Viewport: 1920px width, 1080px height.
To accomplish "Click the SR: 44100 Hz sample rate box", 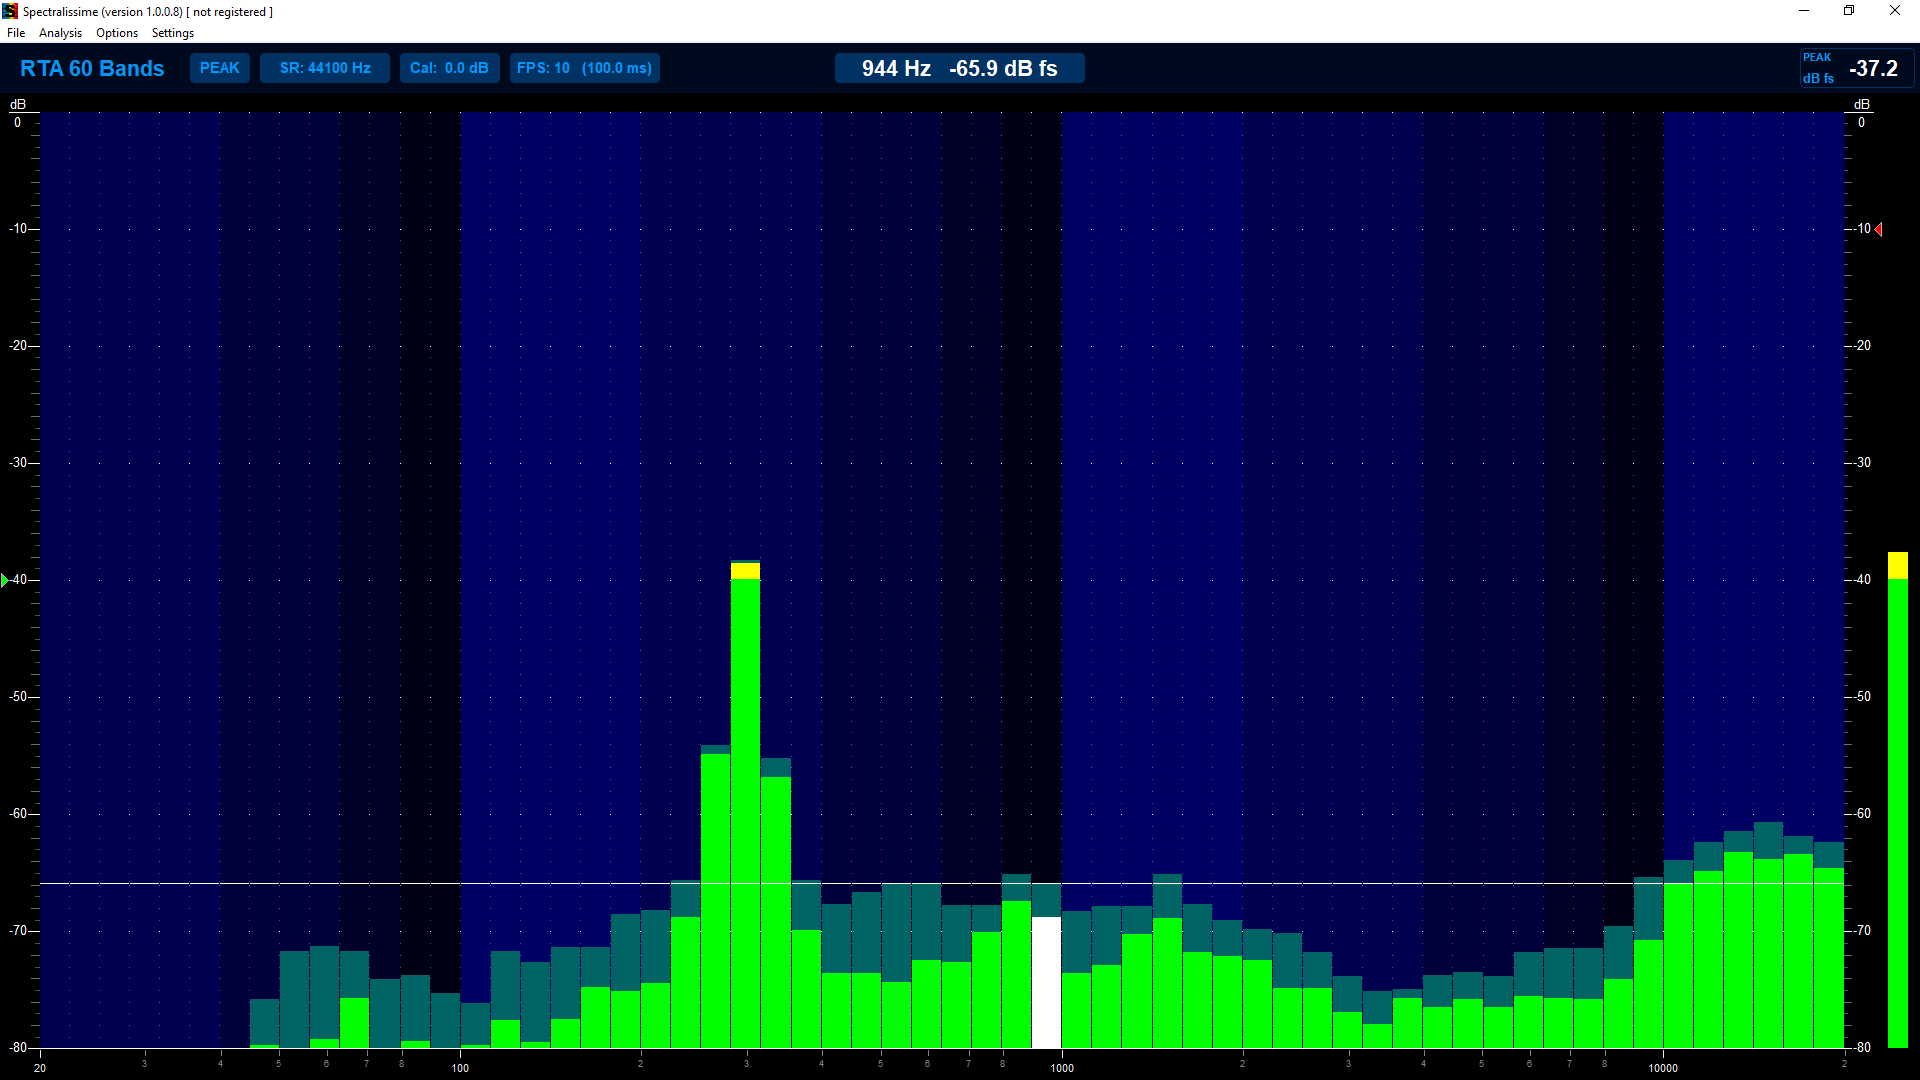I will [x=325, y=68].
